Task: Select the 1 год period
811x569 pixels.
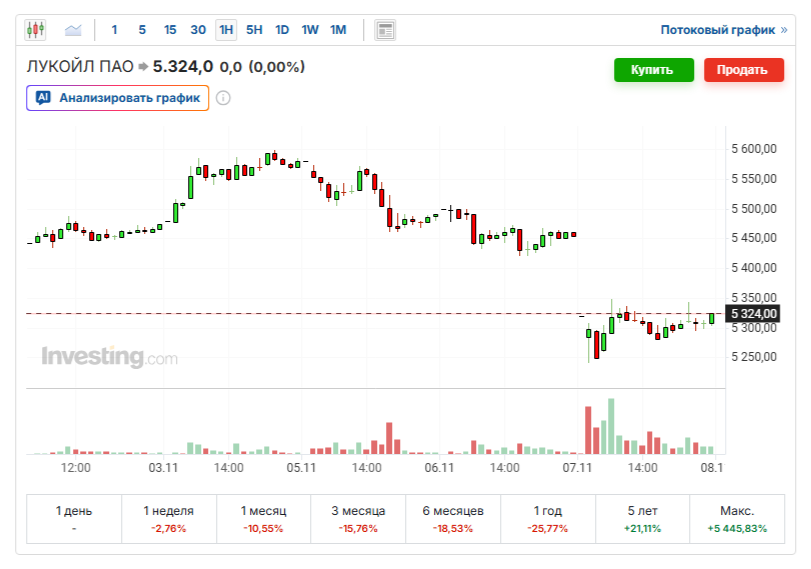Action: pos(548,519)
